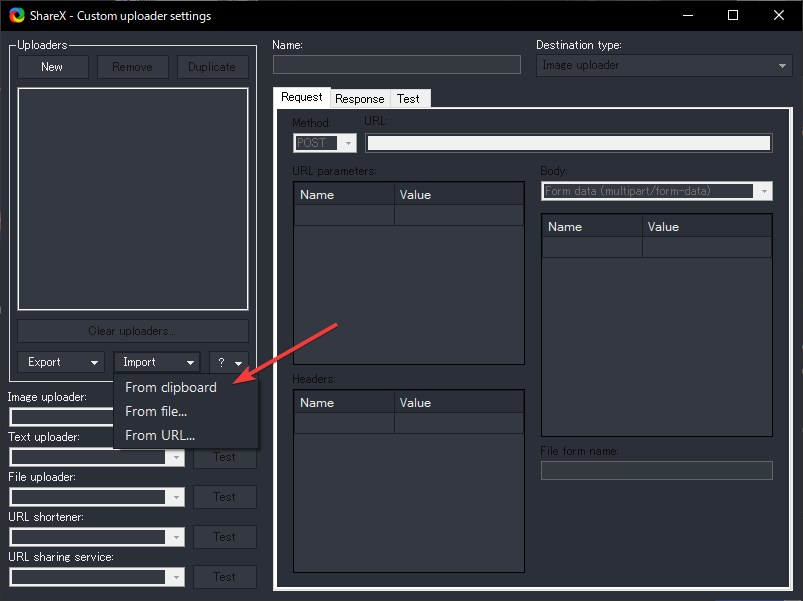Screen dimensions: 803x601
Task: Click the Remove uploader button
Action: point(133,67)
